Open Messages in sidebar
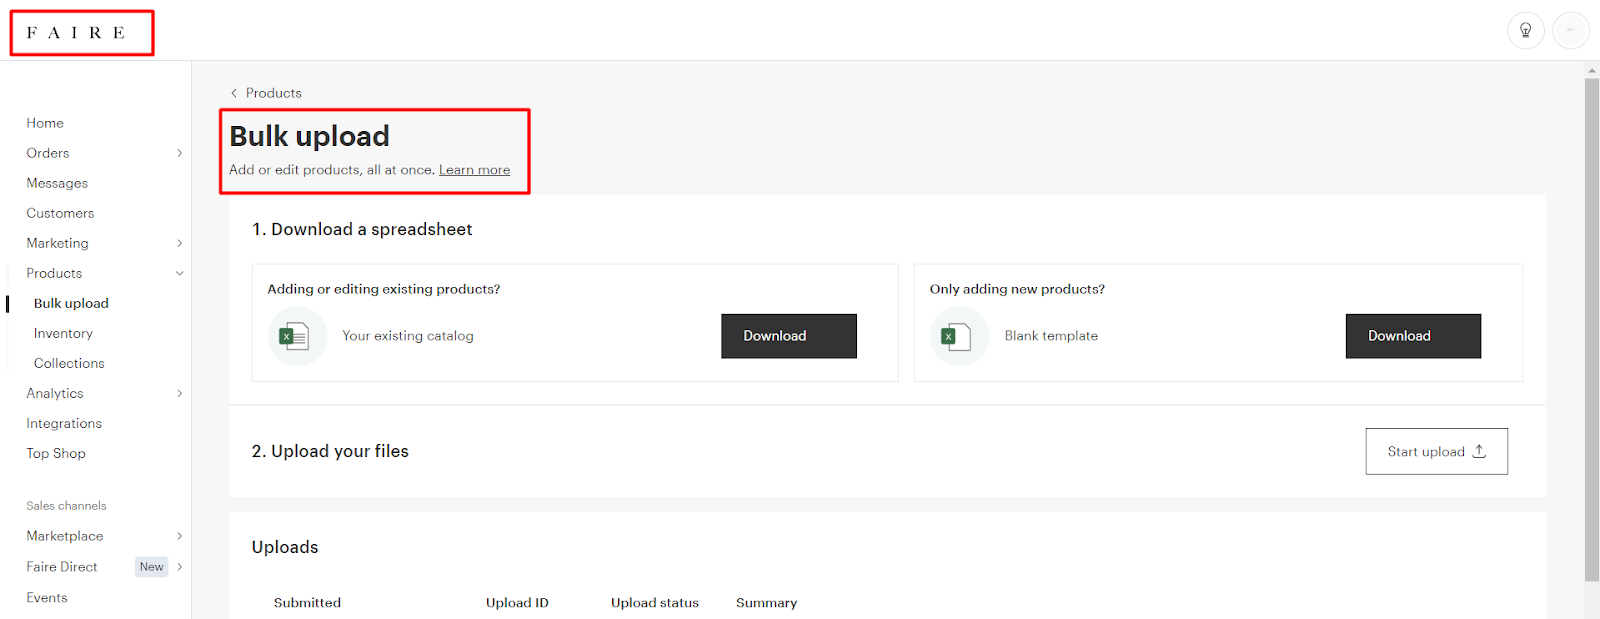Screen dimensions: 1600x619 coord(57,183)
